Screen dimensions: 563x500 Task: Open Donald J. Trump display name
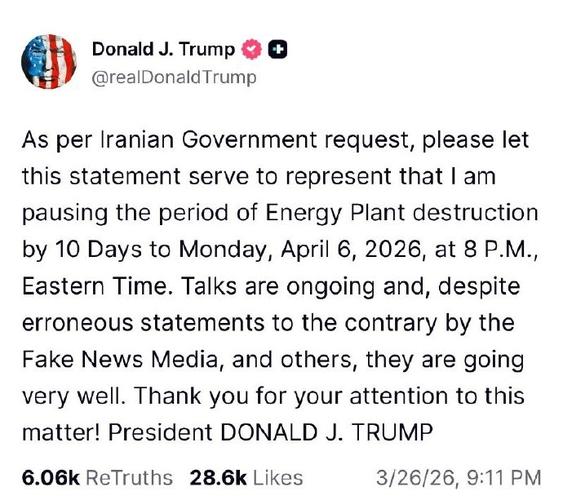(x=163, y=49)
